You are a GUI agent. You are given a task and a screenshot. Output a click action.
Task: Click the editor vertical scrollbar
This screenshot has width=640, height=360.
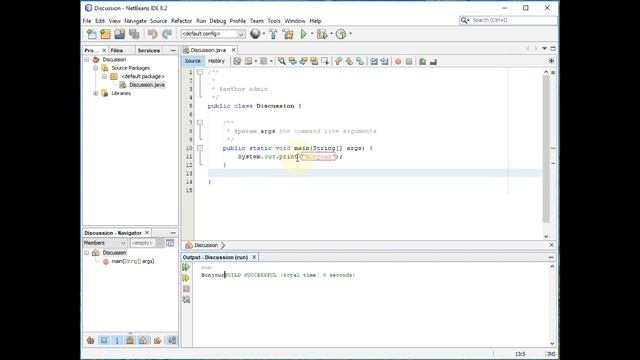click(x=546, y=149)
